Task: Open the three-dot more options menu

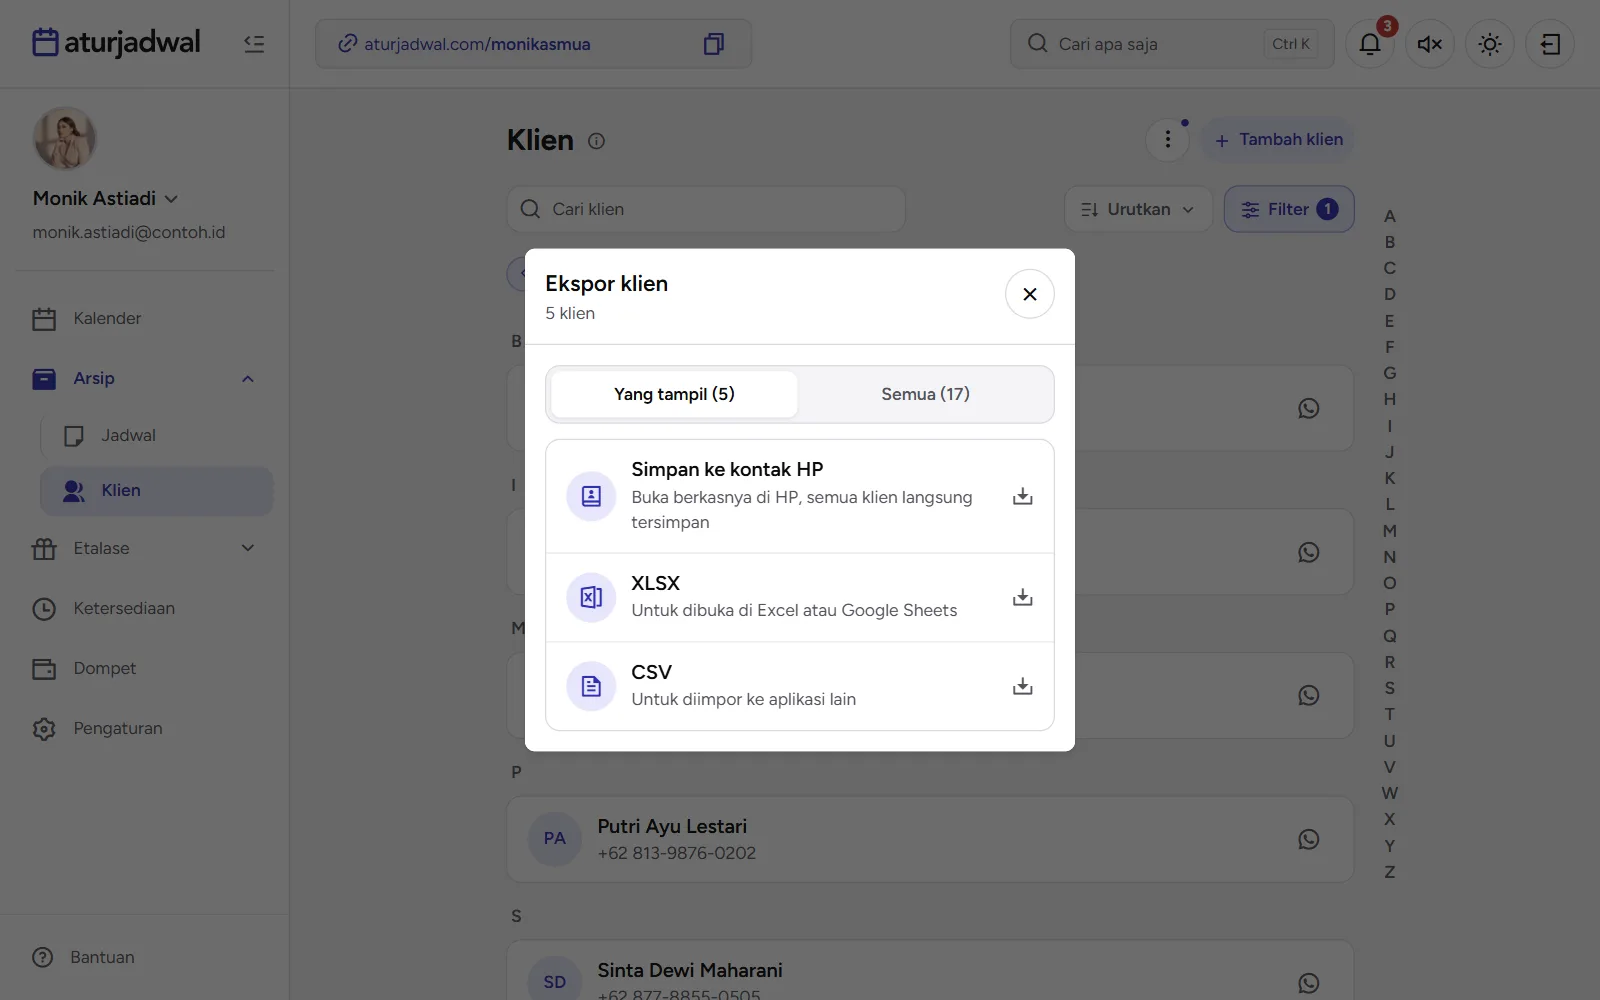Action: (1167, 140)
